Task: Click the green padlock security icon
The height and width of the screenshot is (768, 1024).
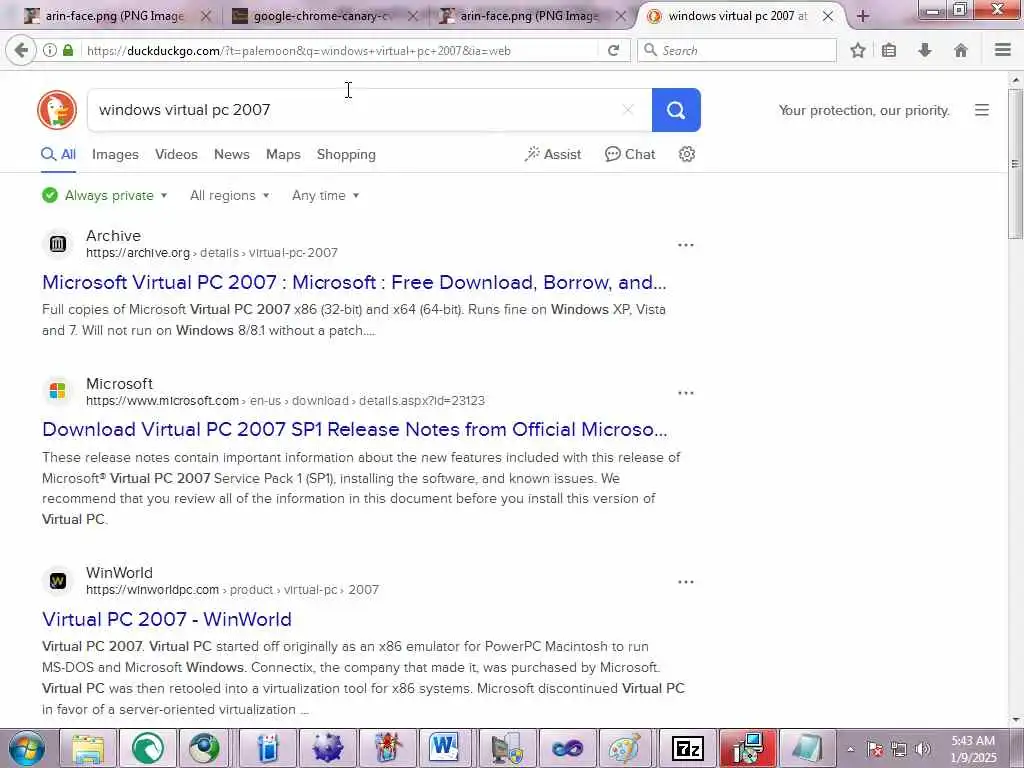Action: (x=68, y=50)
